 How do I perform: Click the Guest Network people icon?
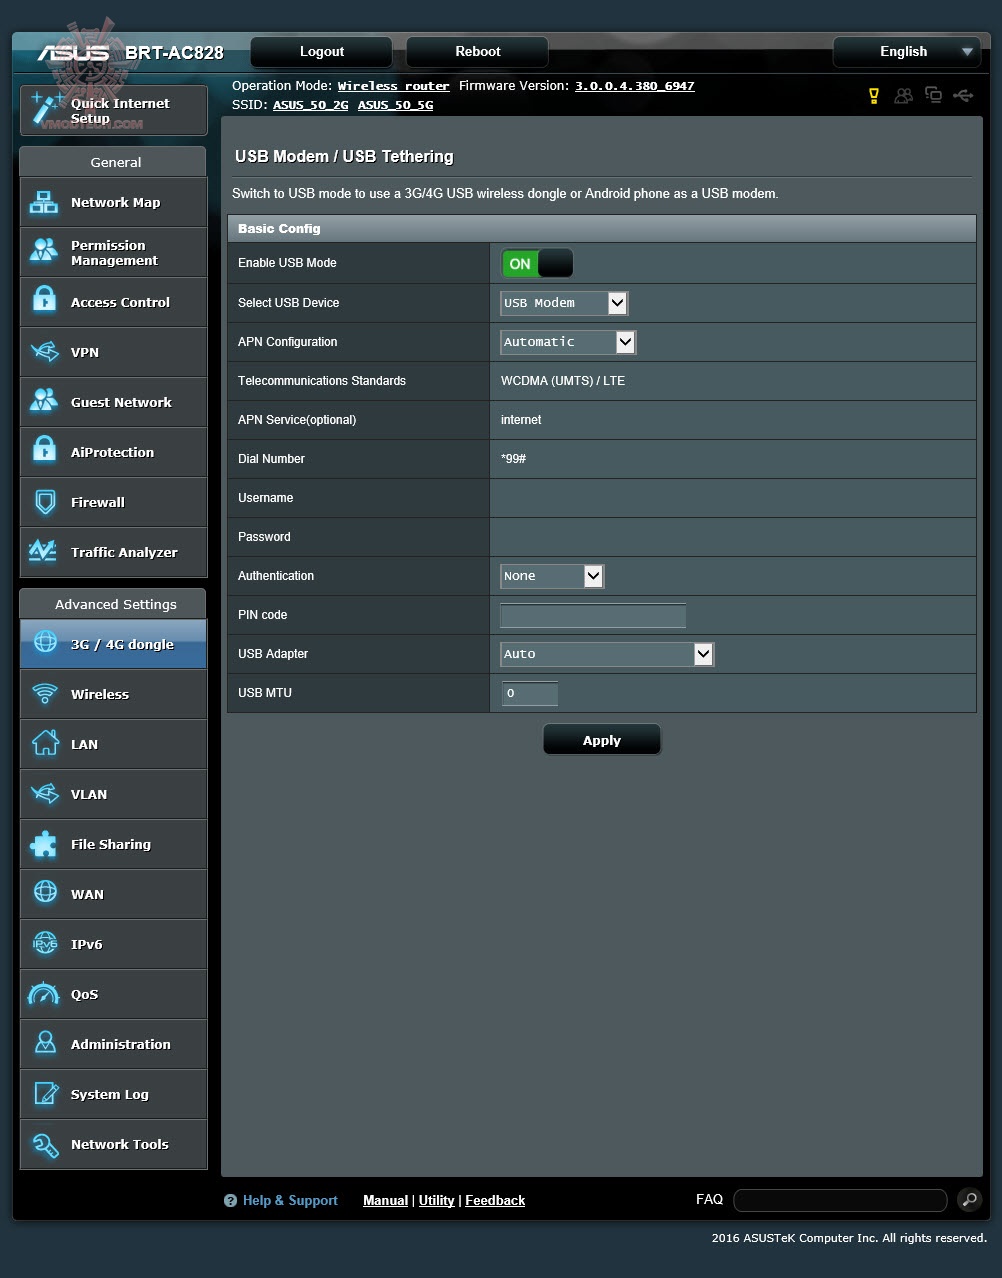pyautogui.click(x=44, y=402)
